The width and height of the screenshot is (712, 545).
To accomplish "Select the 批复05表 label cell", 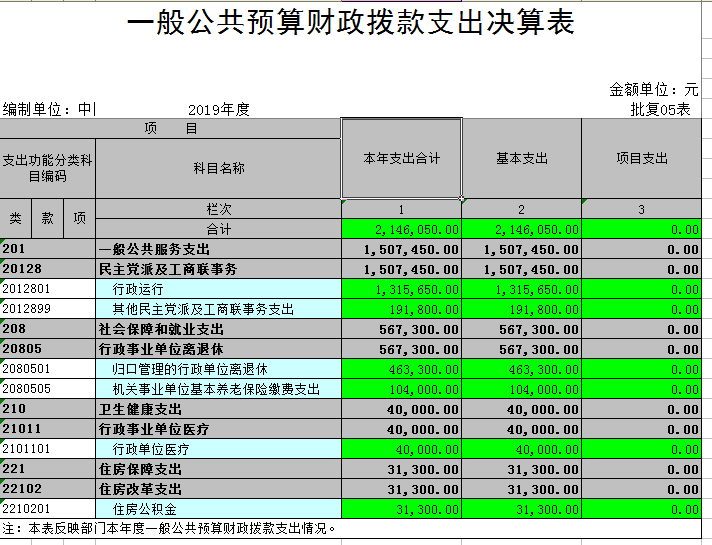I will tap(660, 110).
